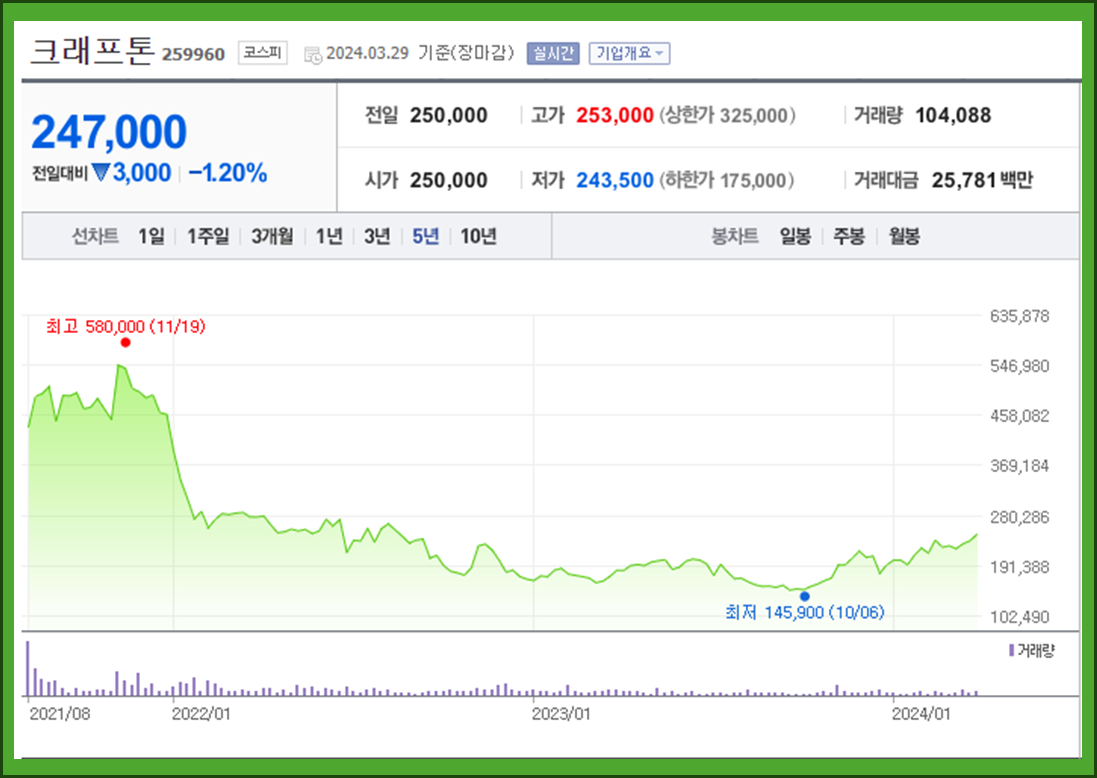Select the 1주일 line chart period
Image resolution: width=1097 pixels, height=778 pixels.
[x=208, y=236]
